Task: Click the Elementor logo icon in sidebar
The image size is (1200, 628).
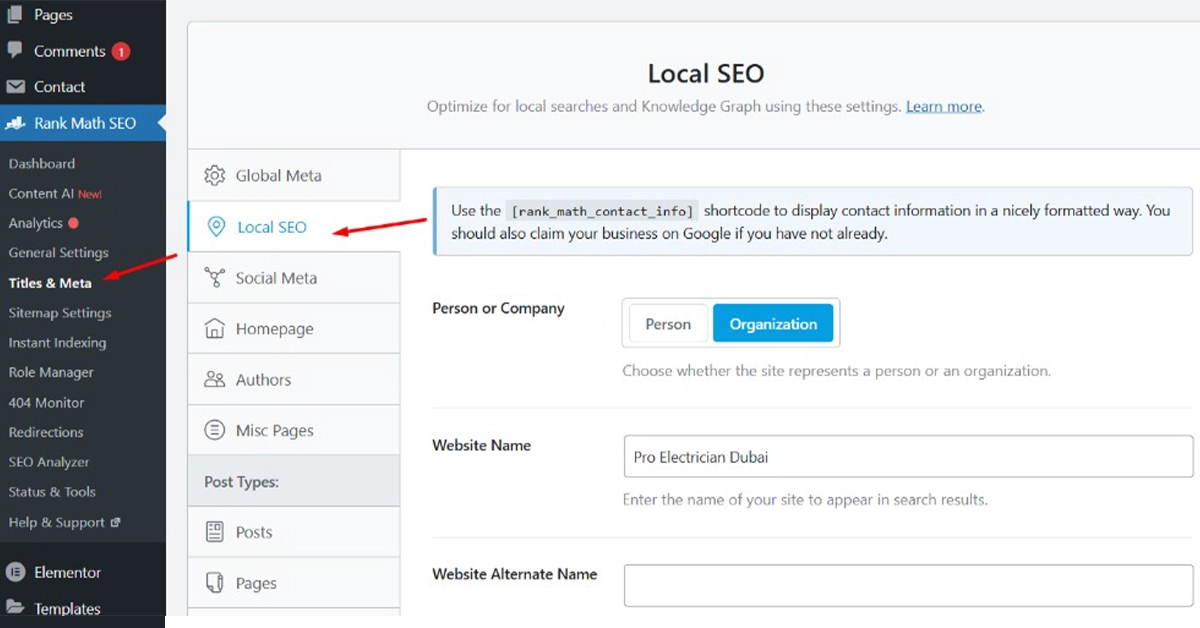Action: 15,573
